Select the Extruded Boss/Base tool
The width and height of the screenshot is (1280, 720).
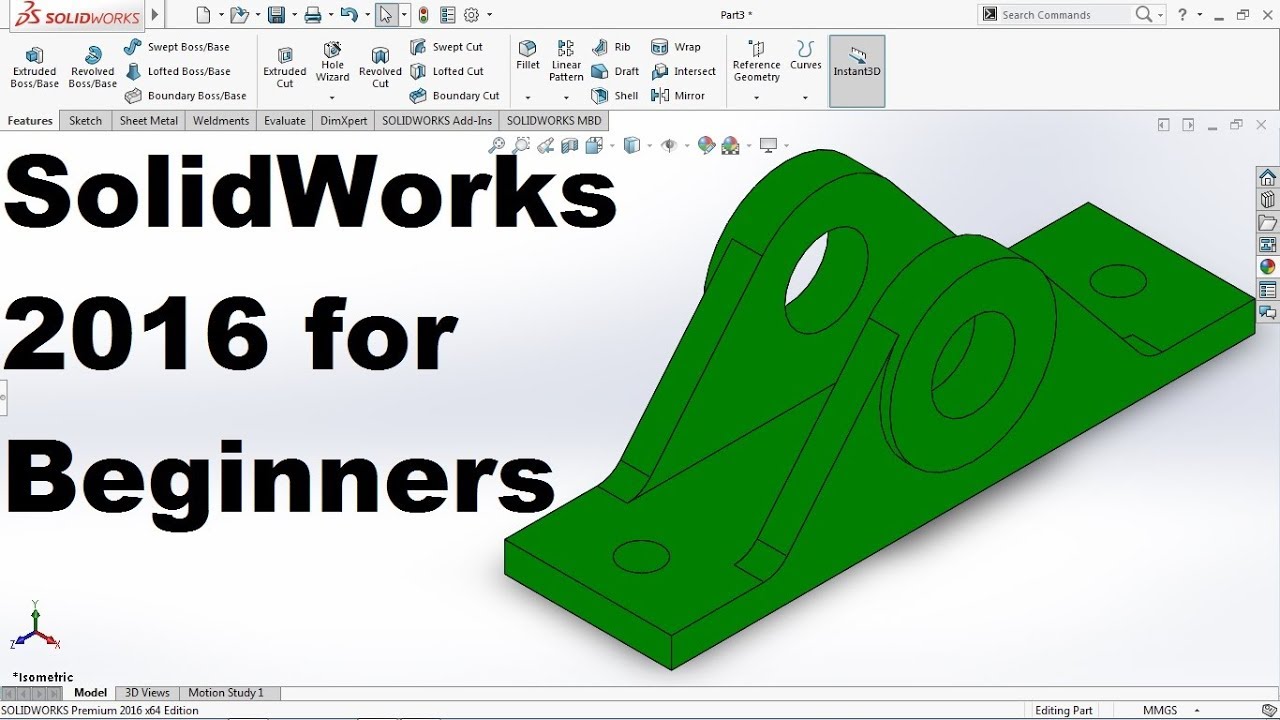pos(35,68)
